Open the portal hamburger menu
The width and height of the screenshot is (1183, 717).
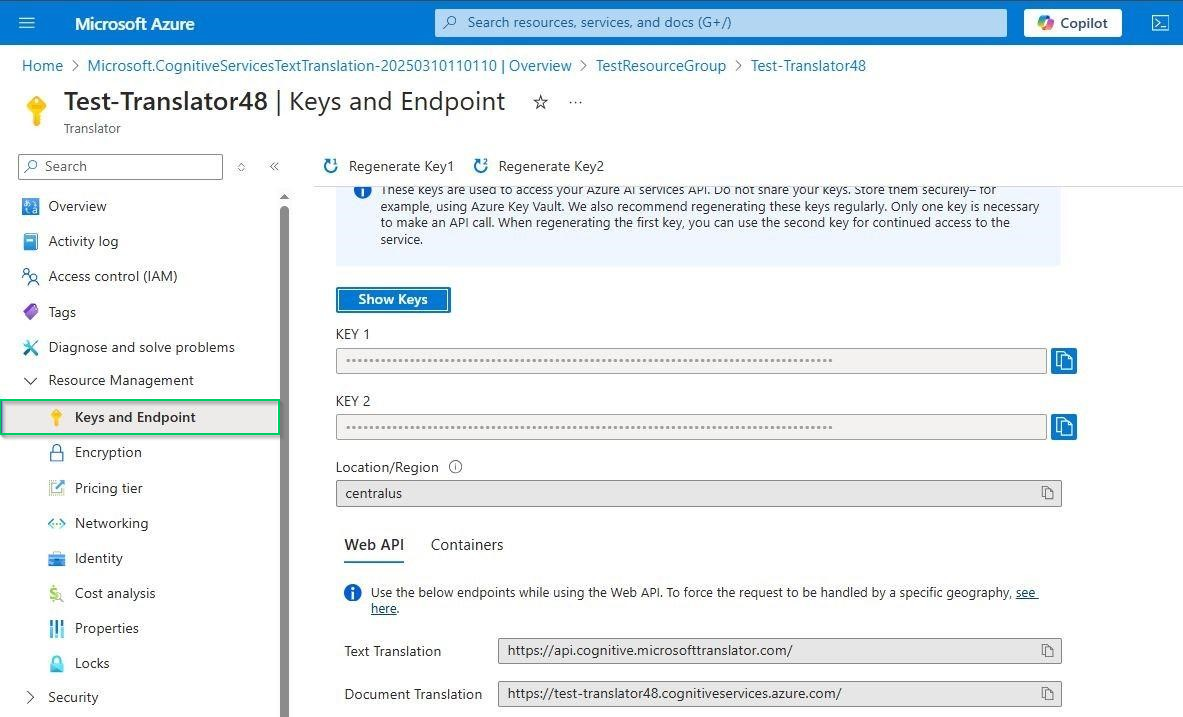point(27,23)
